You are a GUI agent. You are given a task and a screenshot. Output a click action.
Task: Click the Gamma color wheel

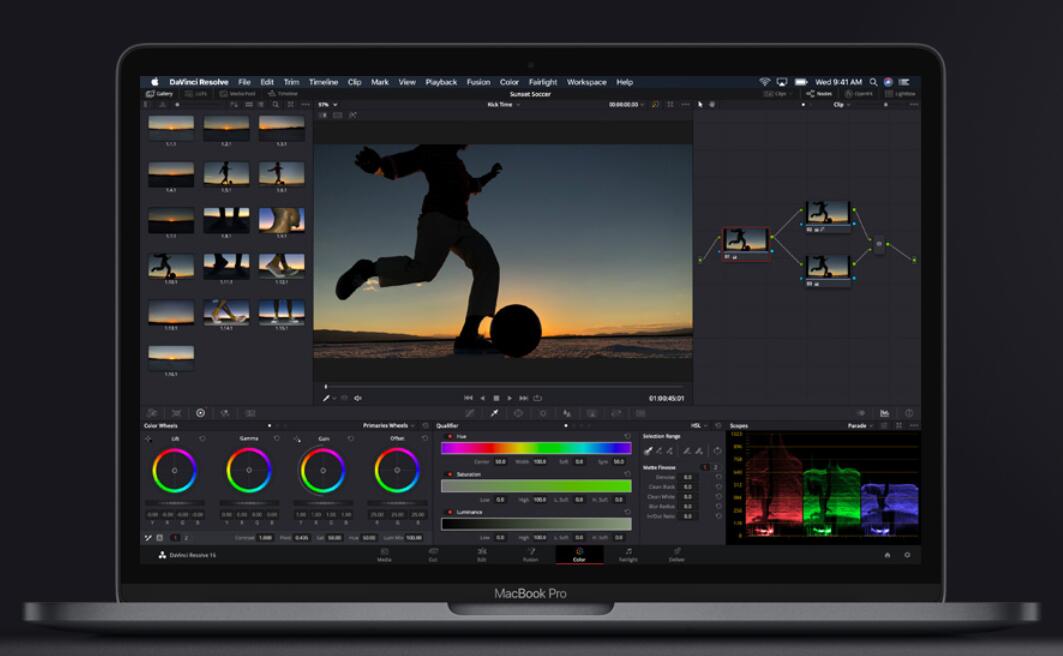[x=248, y=470]
